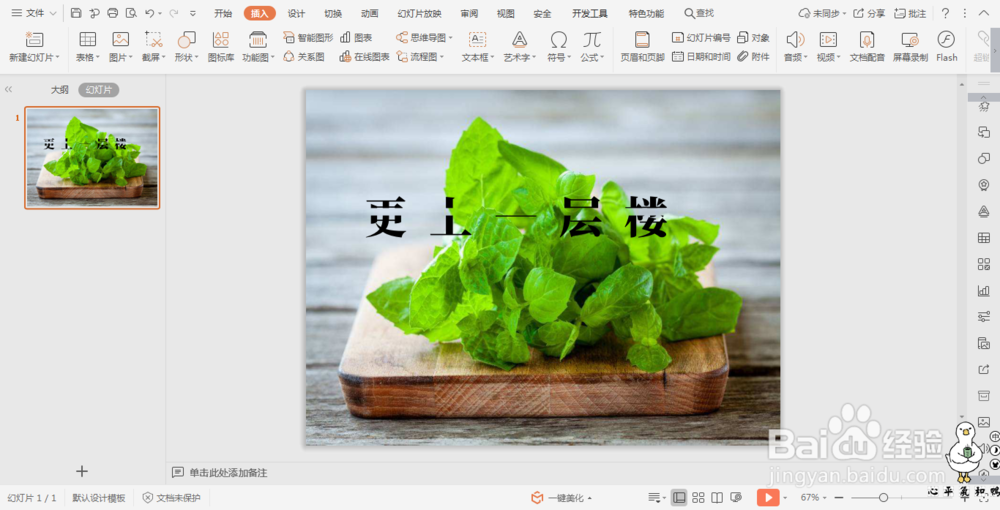This screenshot has height=510, width=1000.
Task: Open Print Preview from quick access toolbar
Action: [x=131, y=13]
